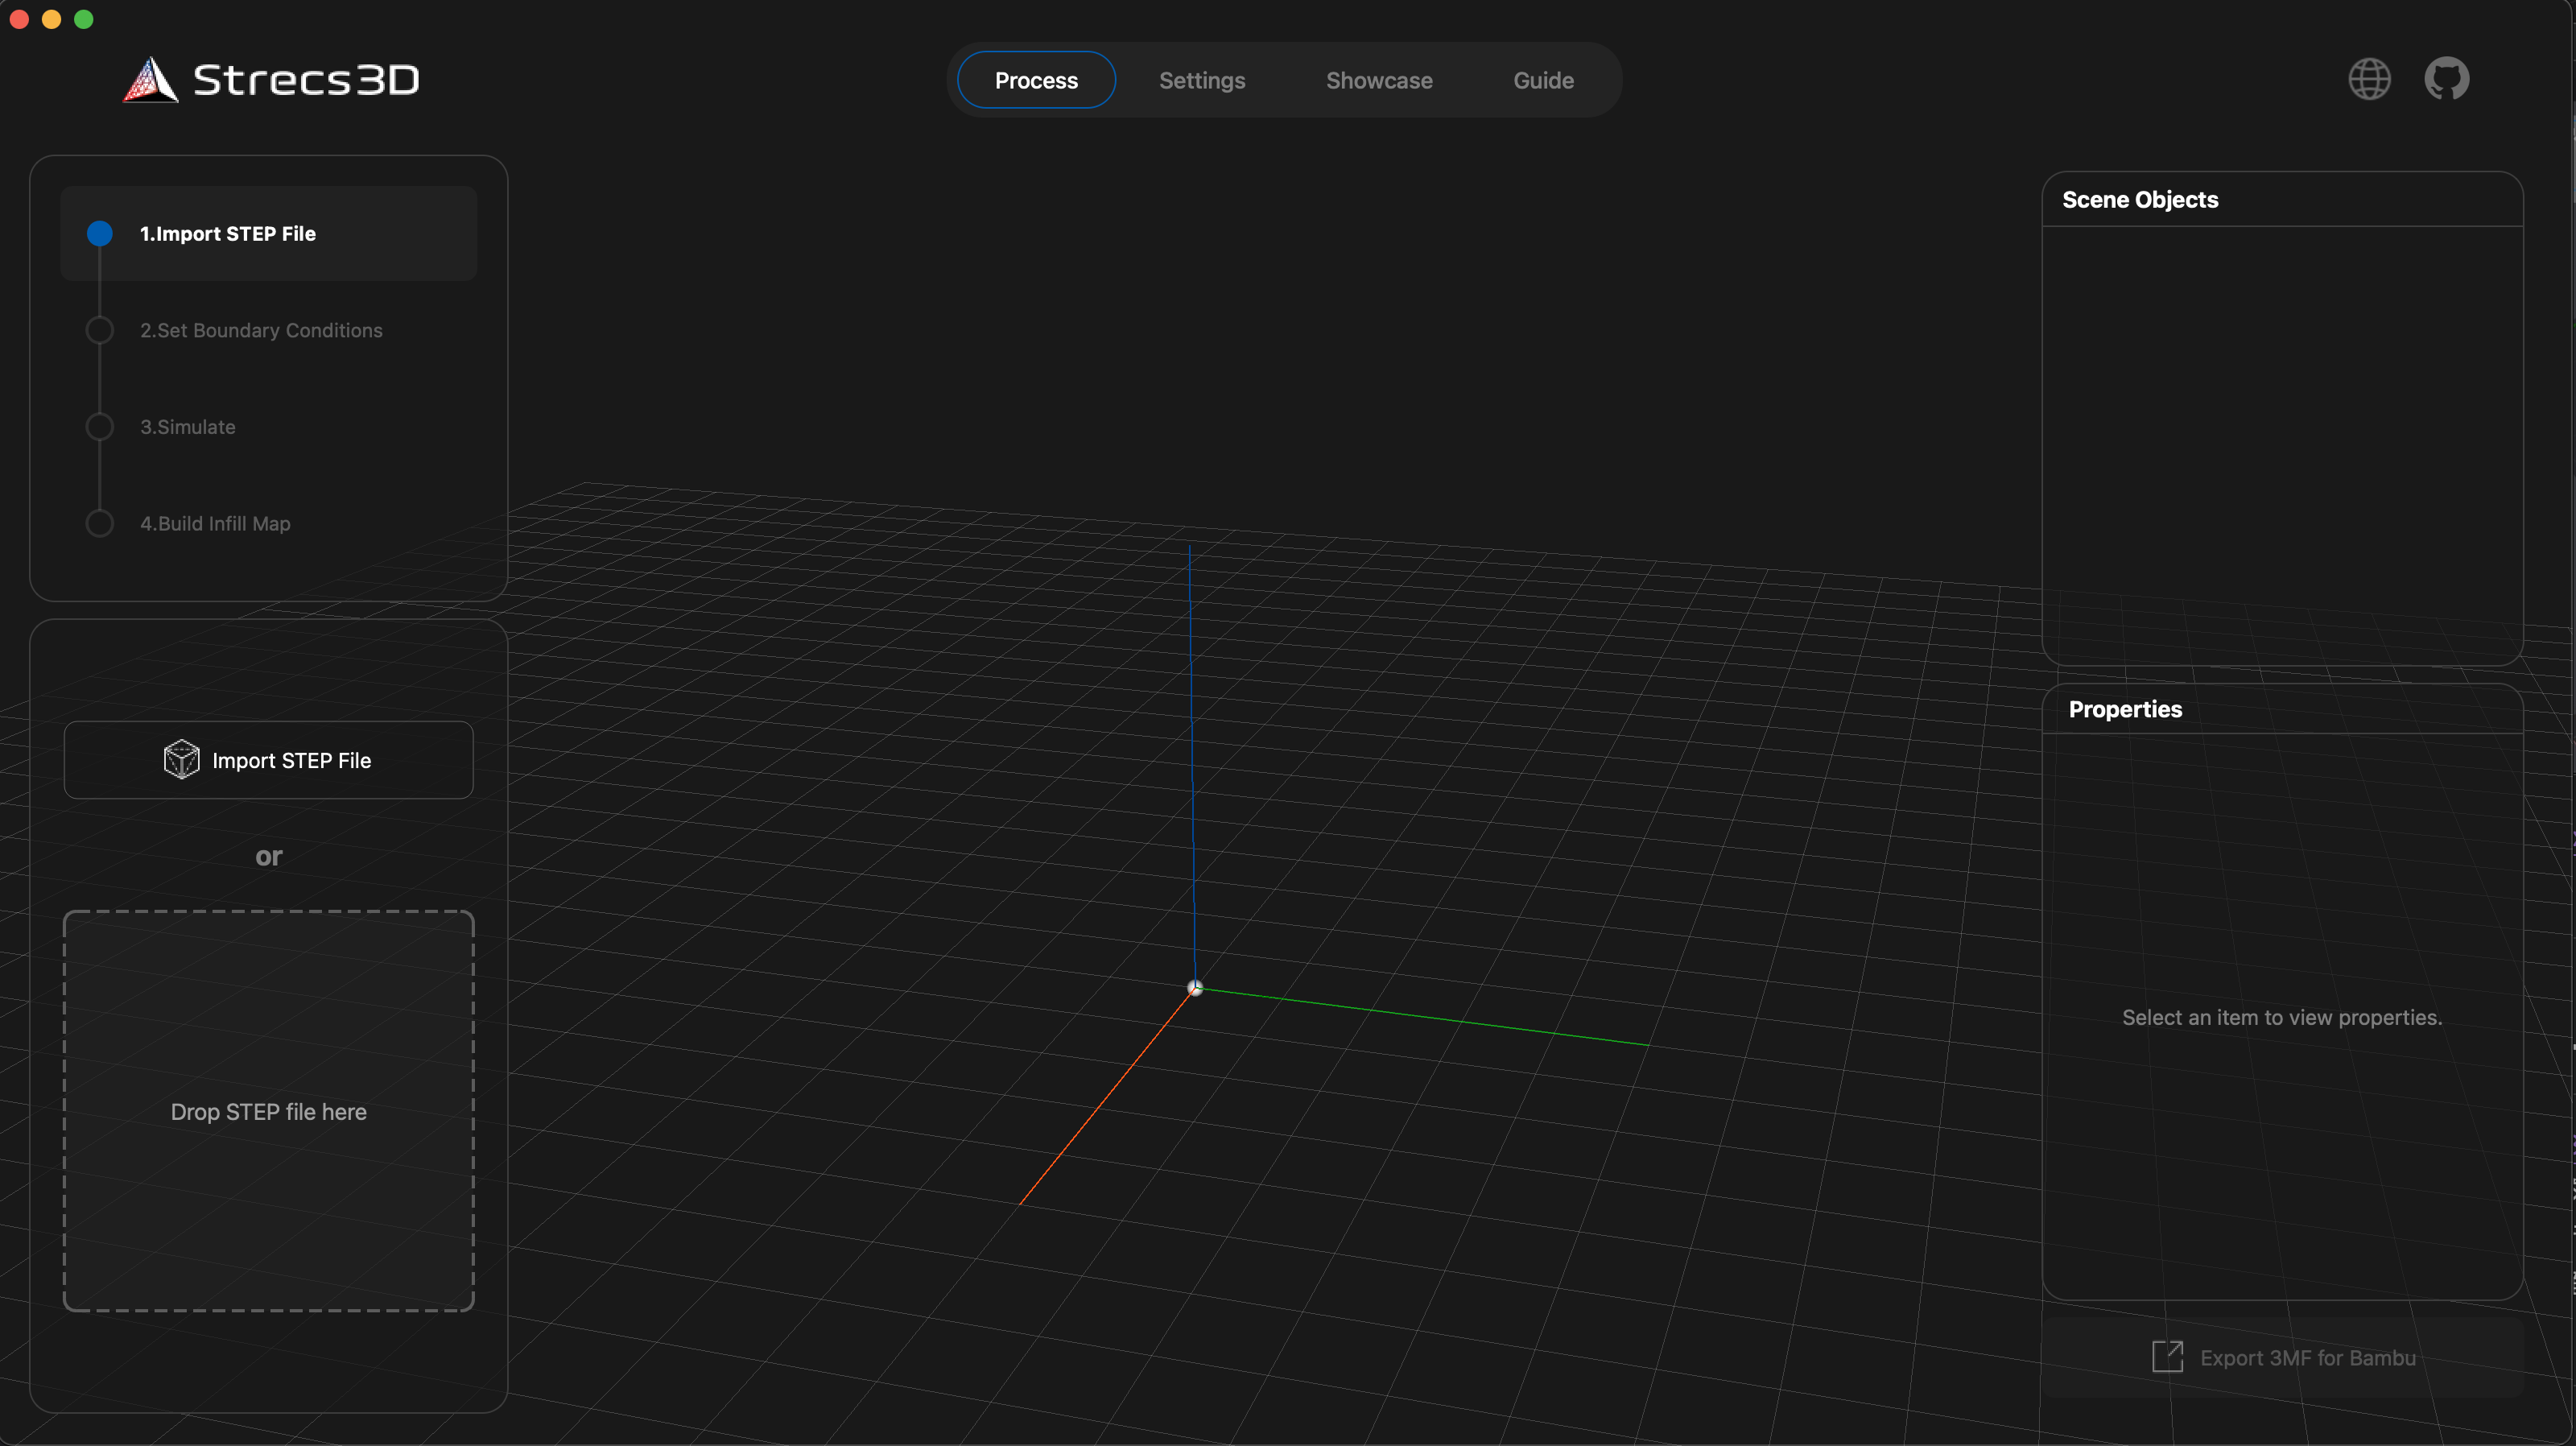This screenshot has width=2576, height=1446.
Task: Click the Export 3MF arrow icon
Action: point(2167,1357)
